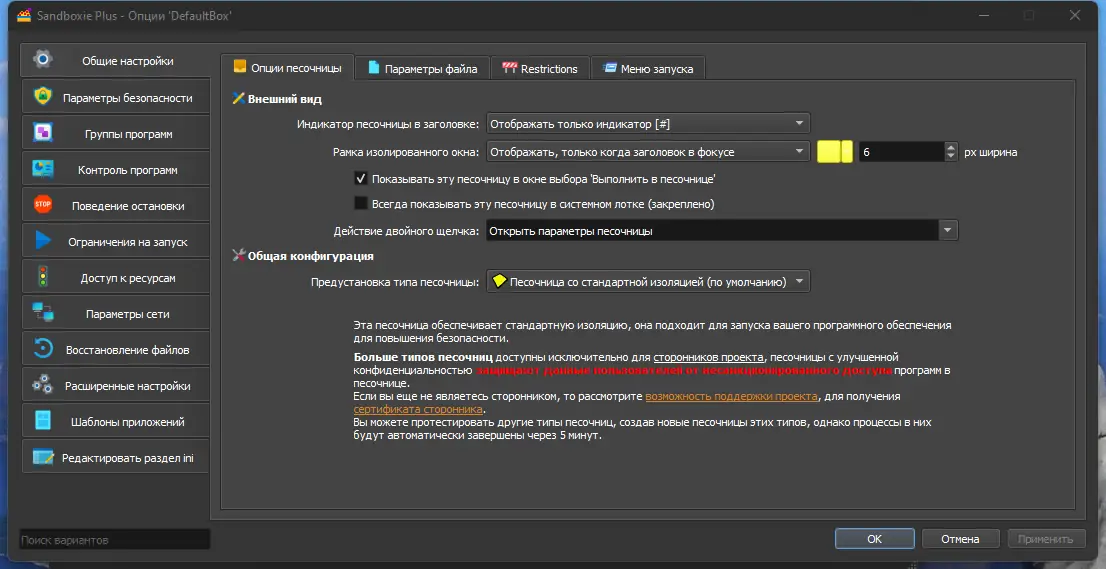This screenshot has height=569, width=1106.
Task: Click the Группы программ sidebar icon
Action: point(43,133)
